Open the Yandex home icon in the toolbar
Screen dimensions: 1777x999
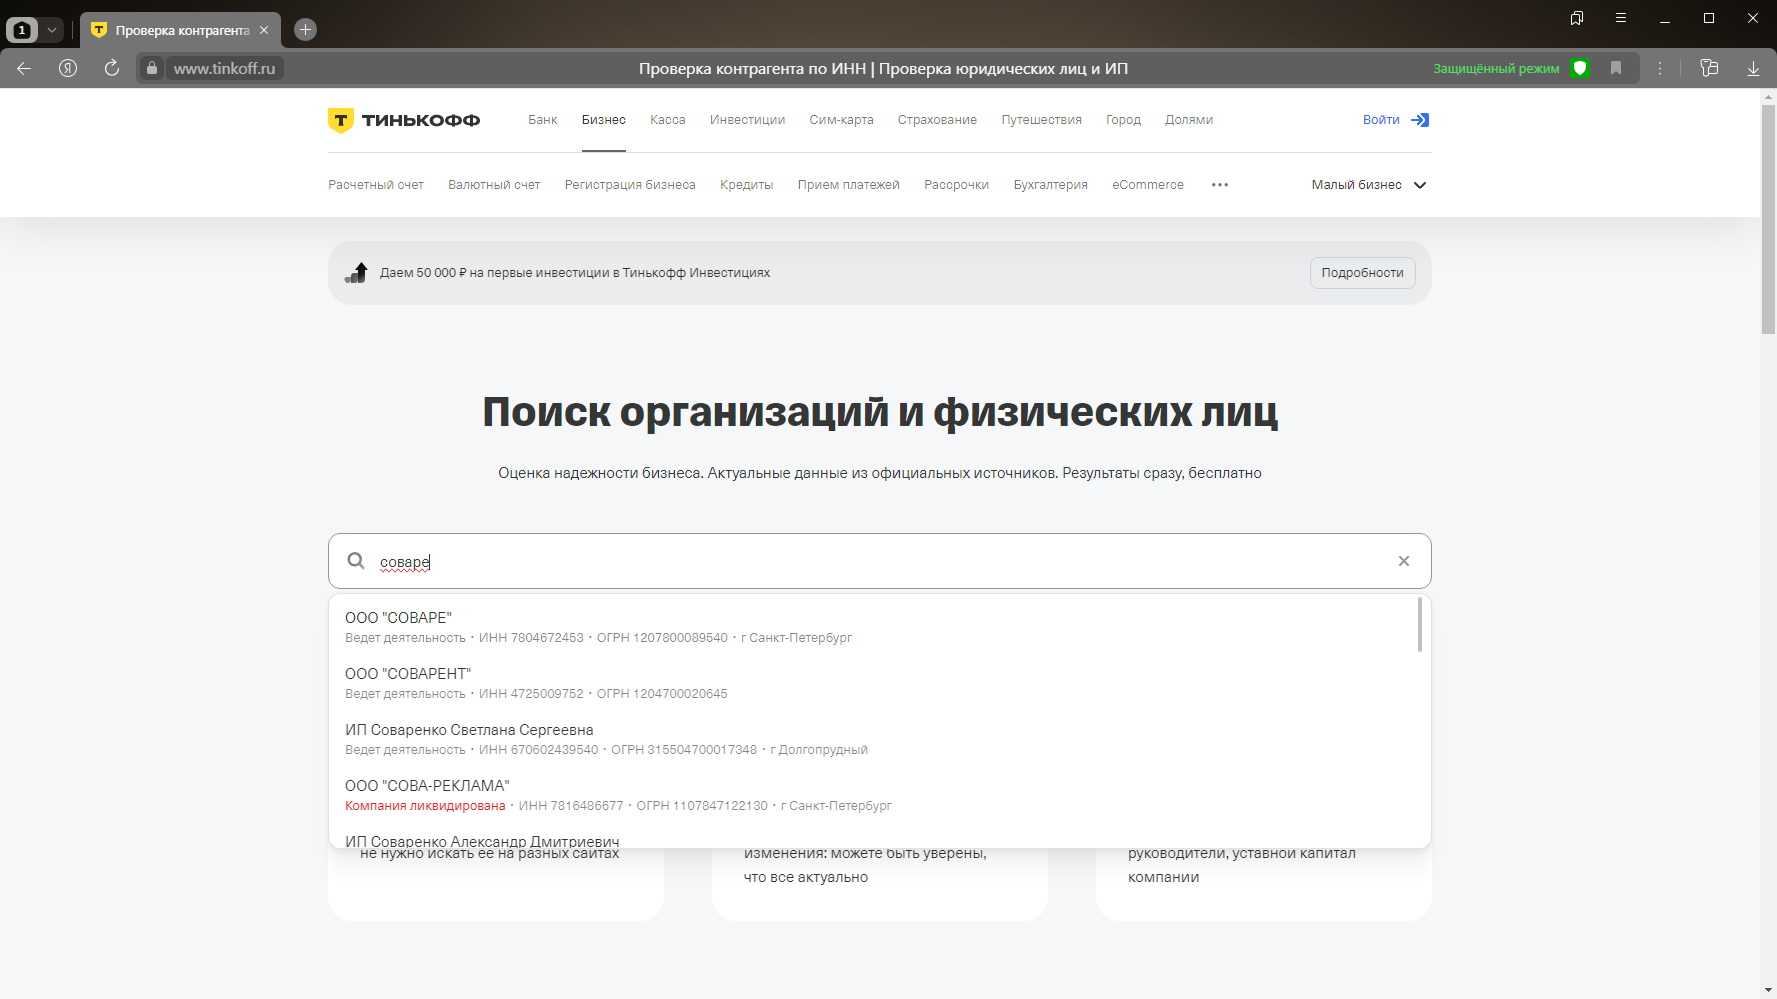[68, 68]
